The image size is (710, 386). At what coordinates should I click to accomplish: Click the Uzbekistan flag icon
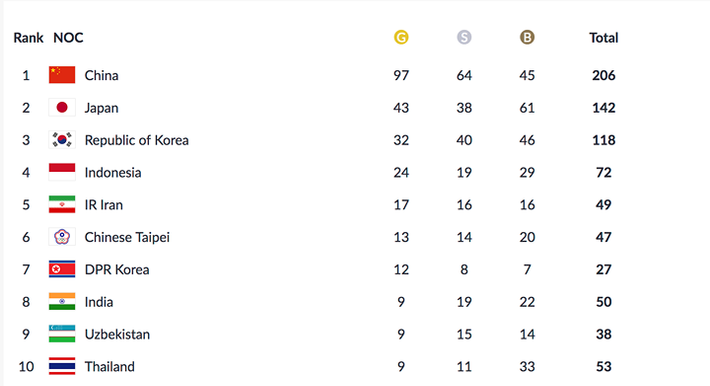(62, 334)
